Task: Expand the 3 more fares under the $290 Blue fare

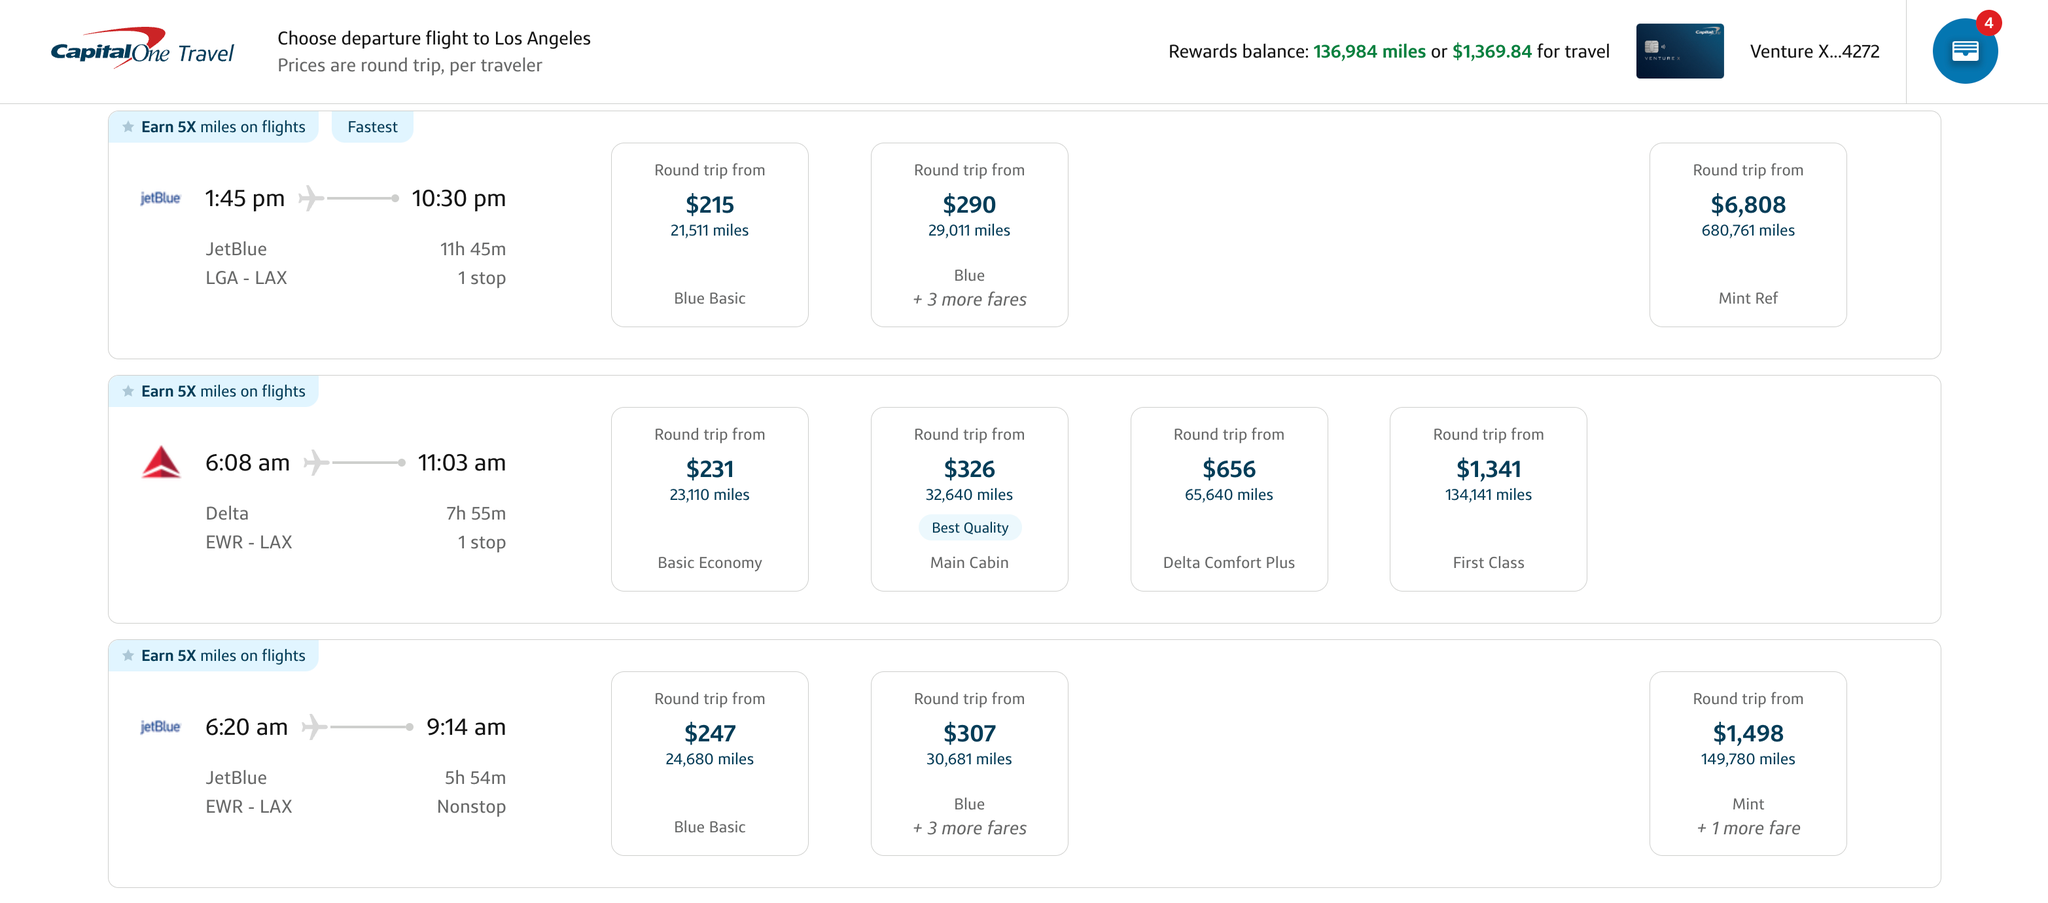Action: point(968,299)
